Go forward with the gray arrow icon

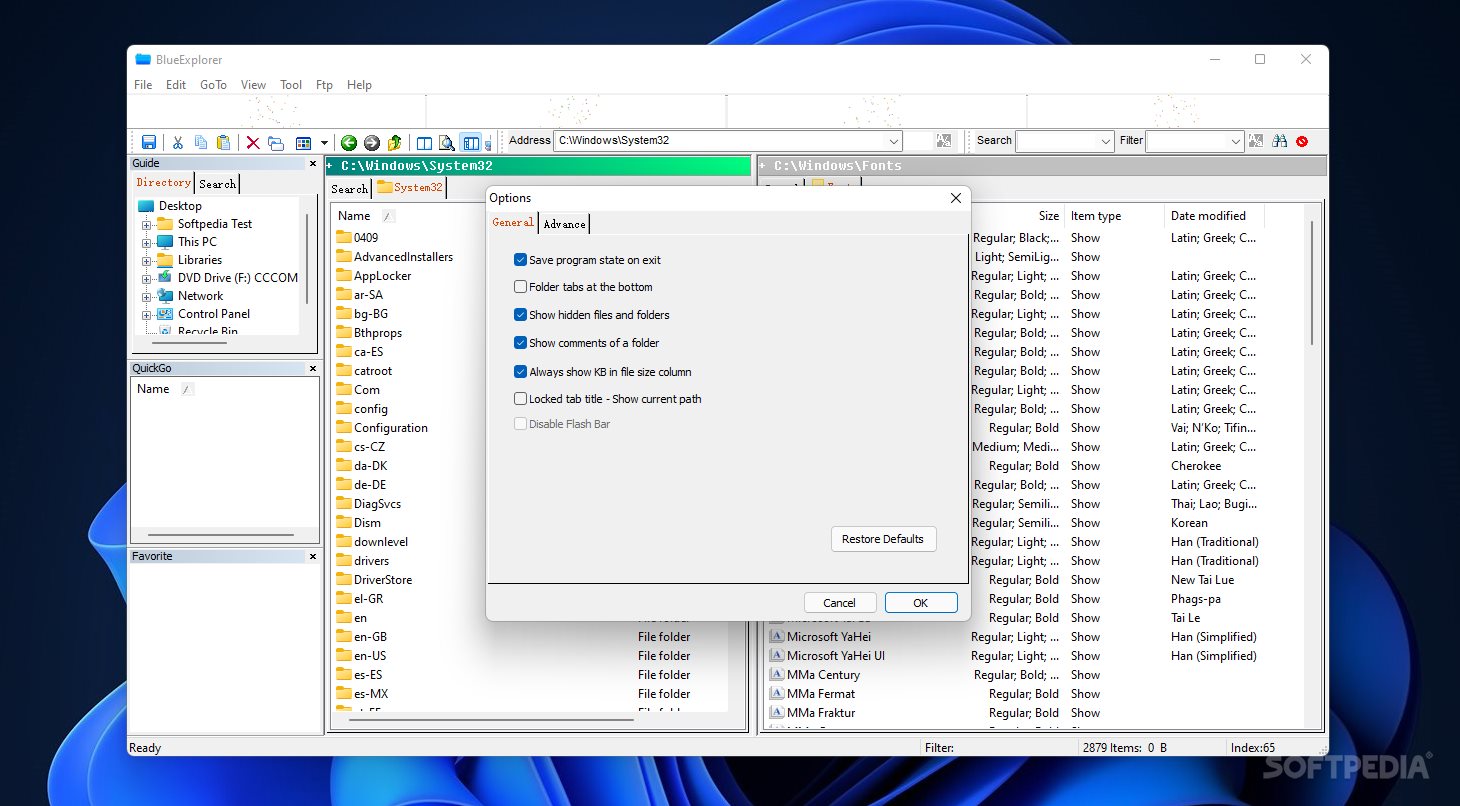(372, 143)
